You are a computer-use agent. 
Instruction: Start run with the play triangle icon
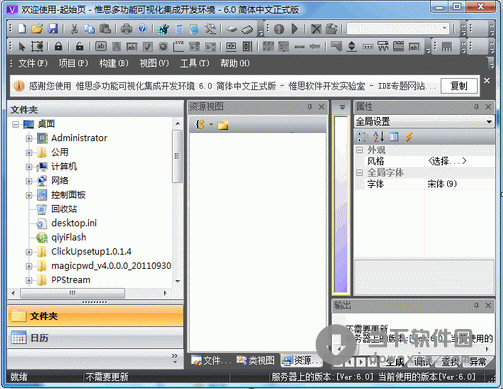click(x=294, y=29)
